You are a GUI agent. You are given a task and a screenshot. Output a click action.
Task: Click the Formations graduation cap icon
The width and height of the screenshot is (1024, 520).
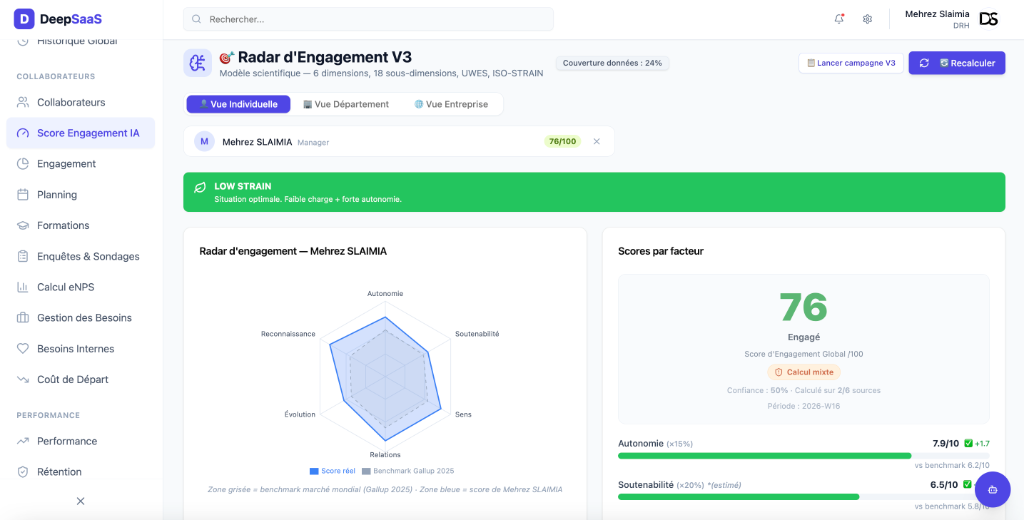coord(23,225)
